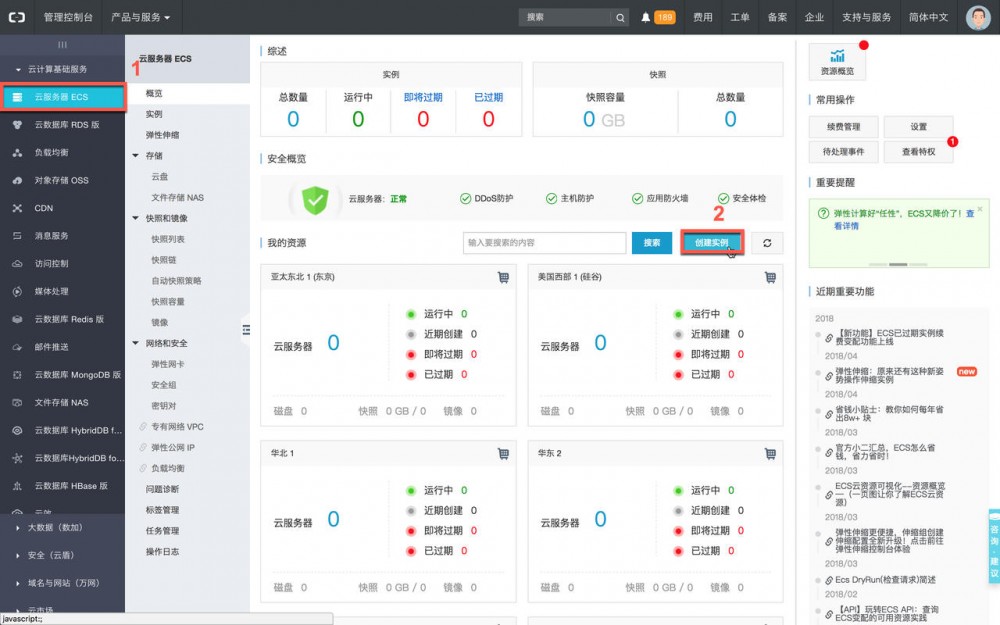Expand the 大数据（数加） group

[x=18, y=528]
